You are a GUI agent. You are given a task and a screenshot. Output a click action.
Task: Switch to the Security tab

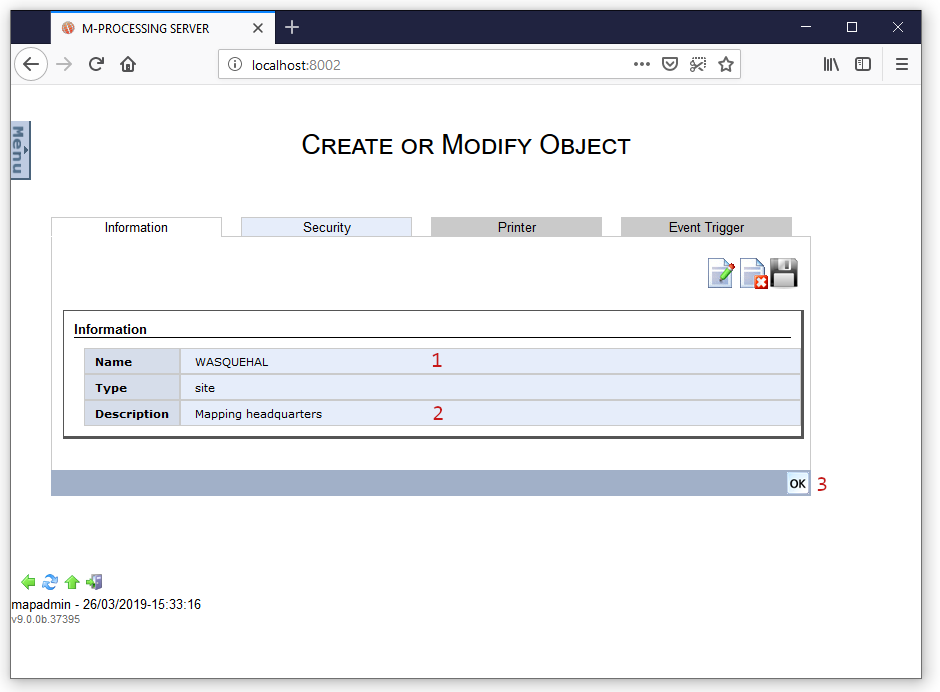point(326,227)
